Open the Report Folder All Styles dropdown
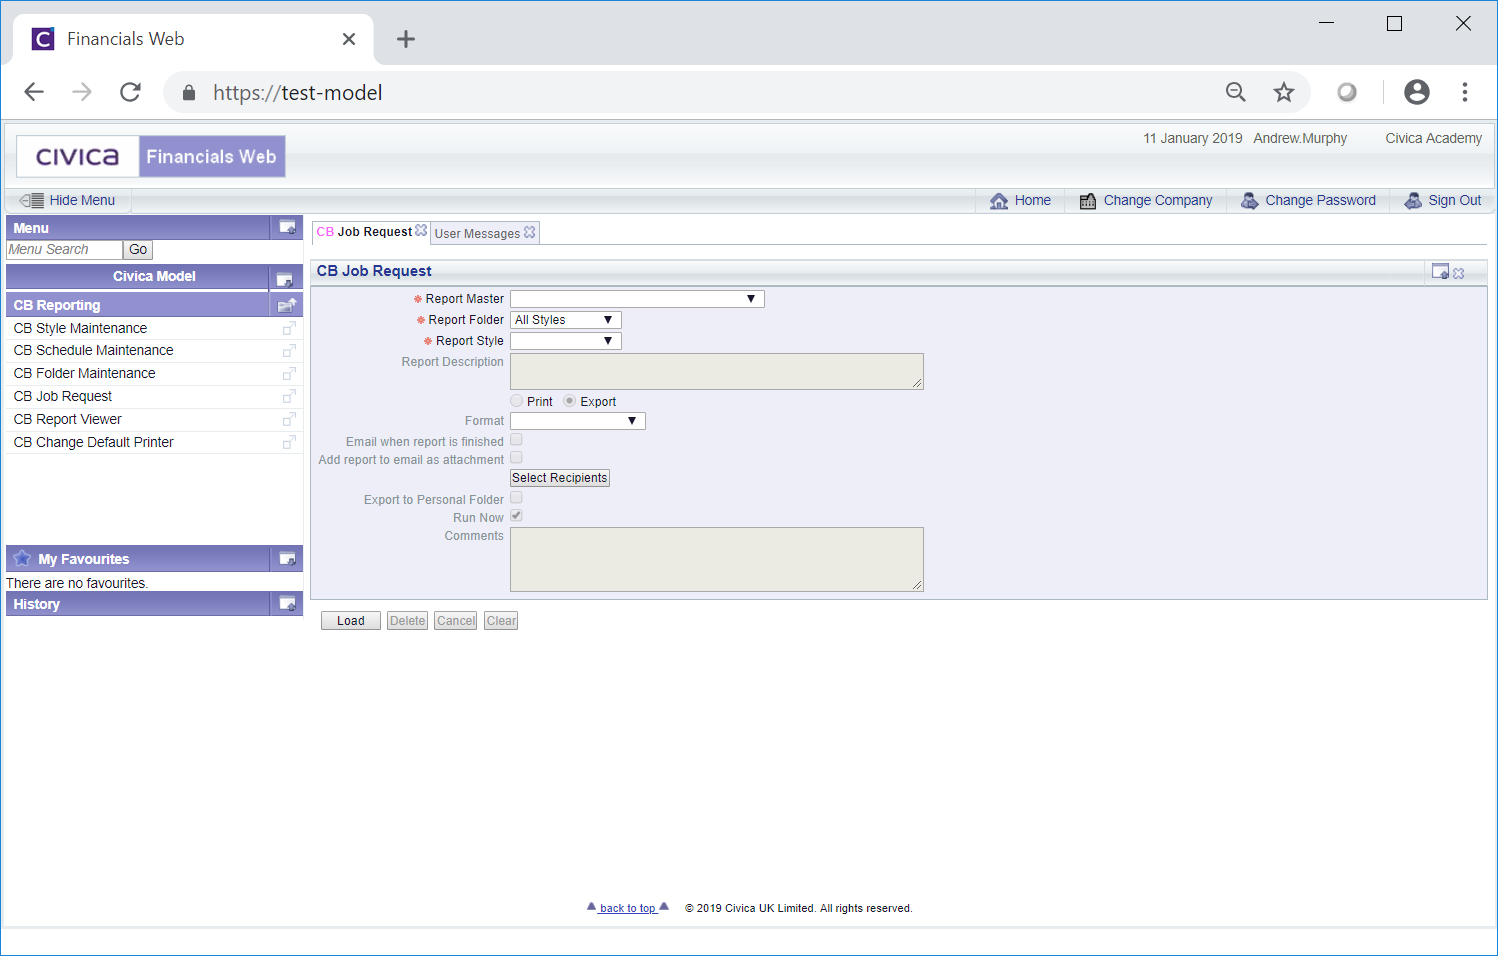The width and height of the screenshot is (1498, 956). [566, 320]
